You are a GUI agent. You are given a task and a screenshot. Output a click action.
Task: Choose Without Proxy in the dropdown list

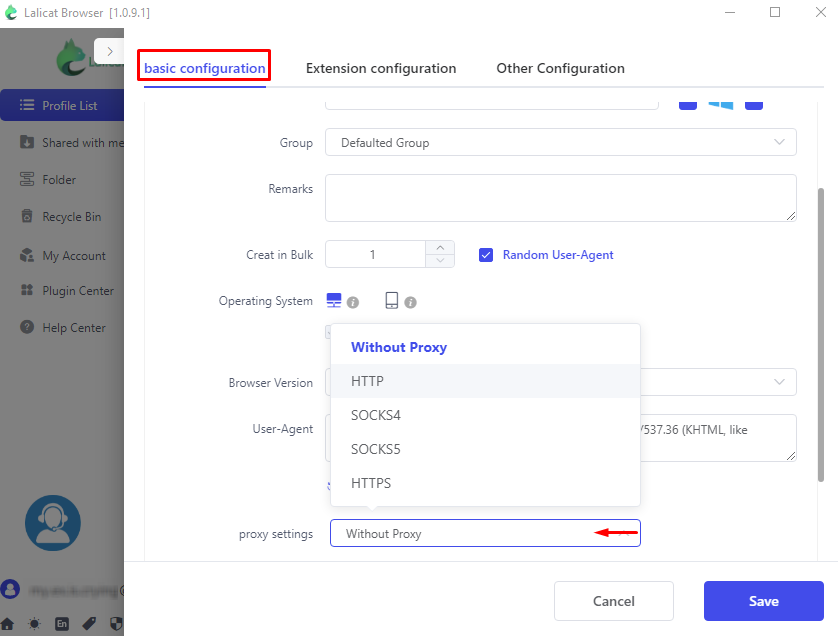(x=485, y=347)
